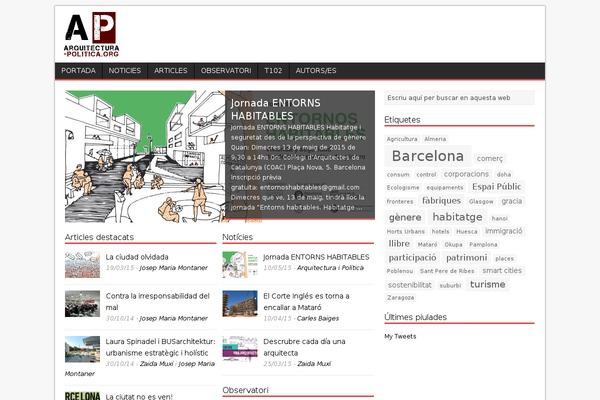The height and width of the screenshot is (400, 600).
Task: Select the doha tag
Action: click(x=504, y=175)
